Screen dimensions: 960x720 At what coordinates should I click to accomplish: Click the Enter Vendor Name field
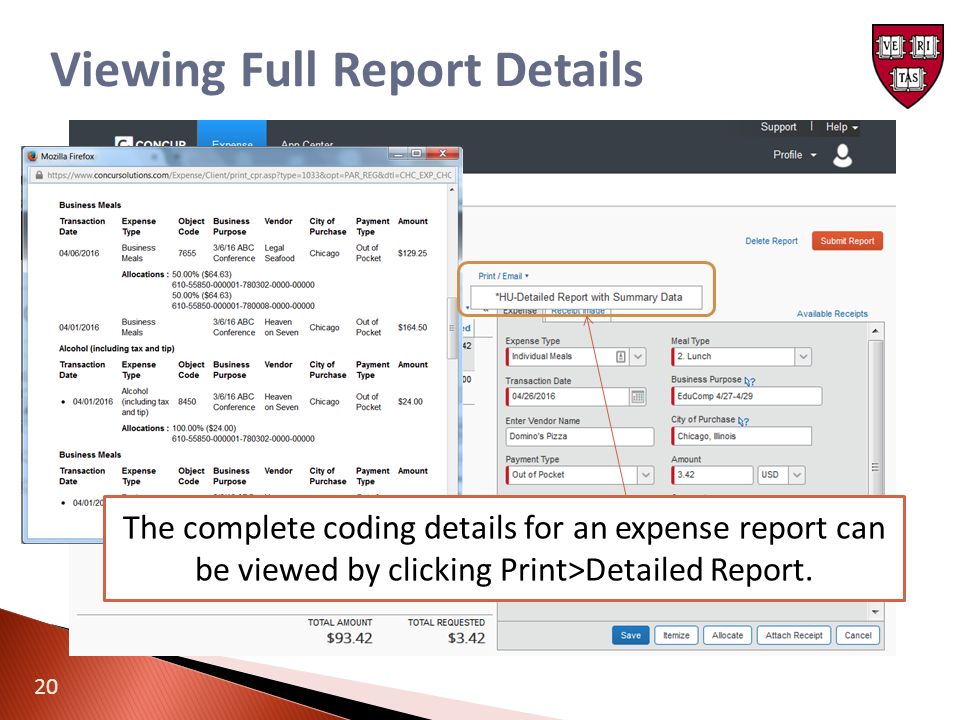click(x=580, y=437)
